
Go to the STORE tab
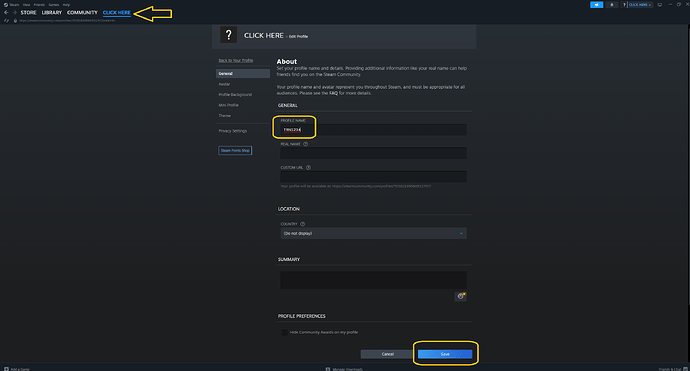[28, 12]
